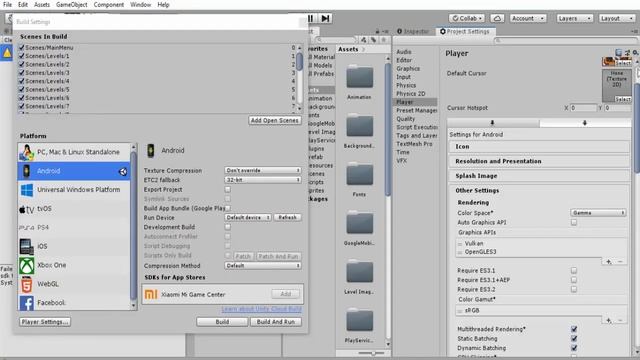Uncheck Scenes/MainMenu in build list
This screenshot has height=360, width=640.
22,47
